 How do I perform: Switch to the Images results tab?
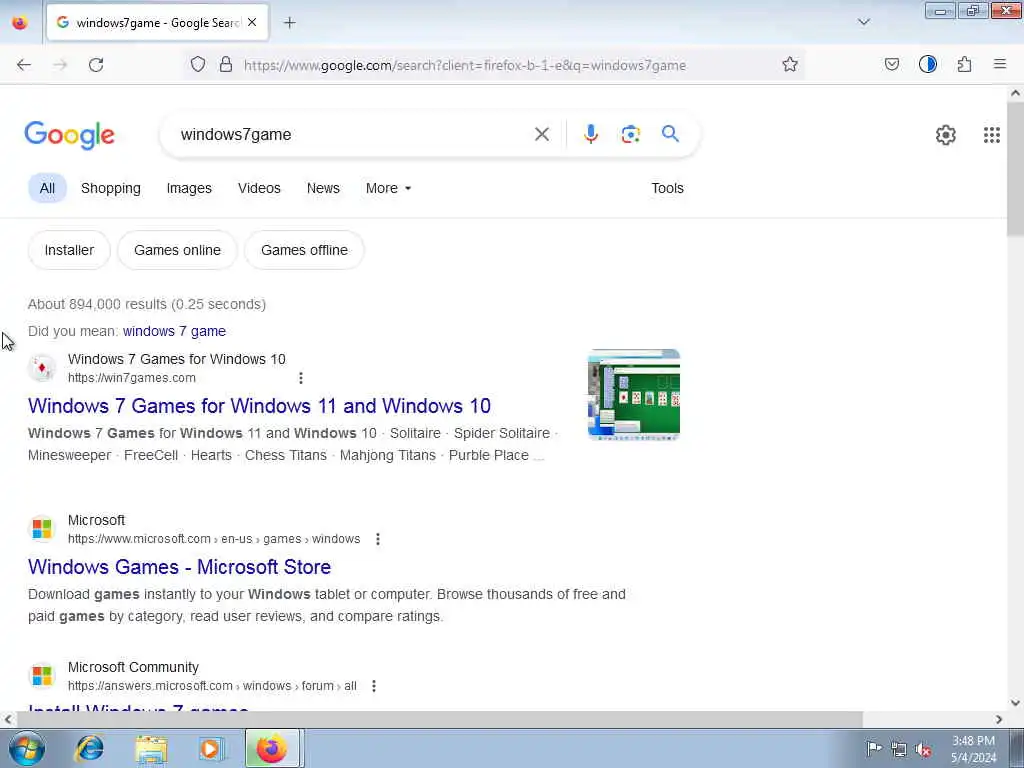point(189,188)
